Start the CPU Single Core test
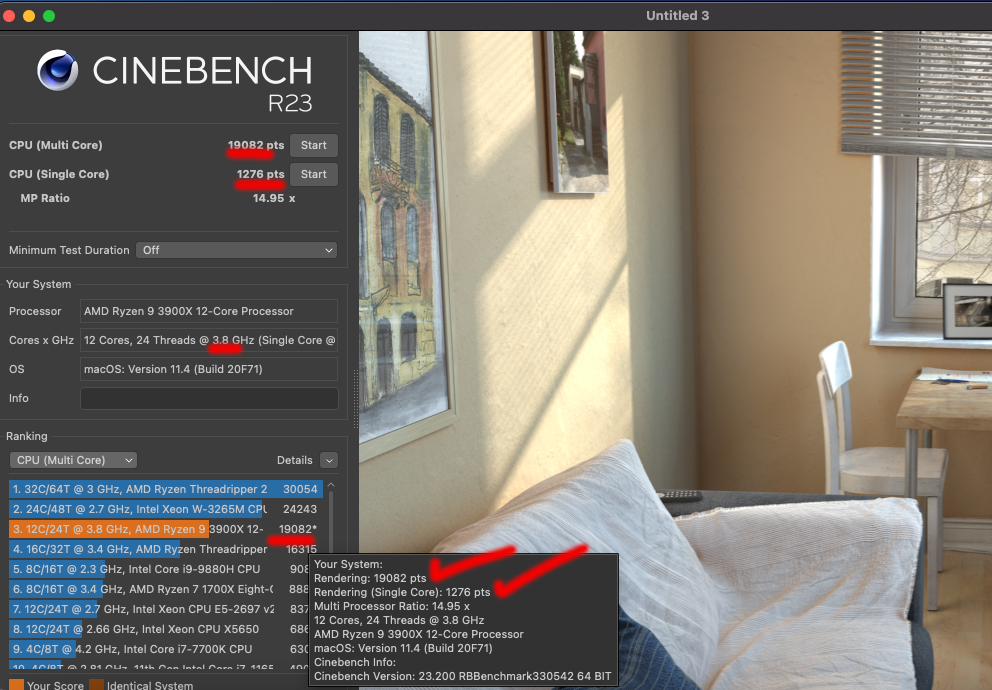Image resolution: width=992 pixels, height=690 pixels. [x=313, y=175]
